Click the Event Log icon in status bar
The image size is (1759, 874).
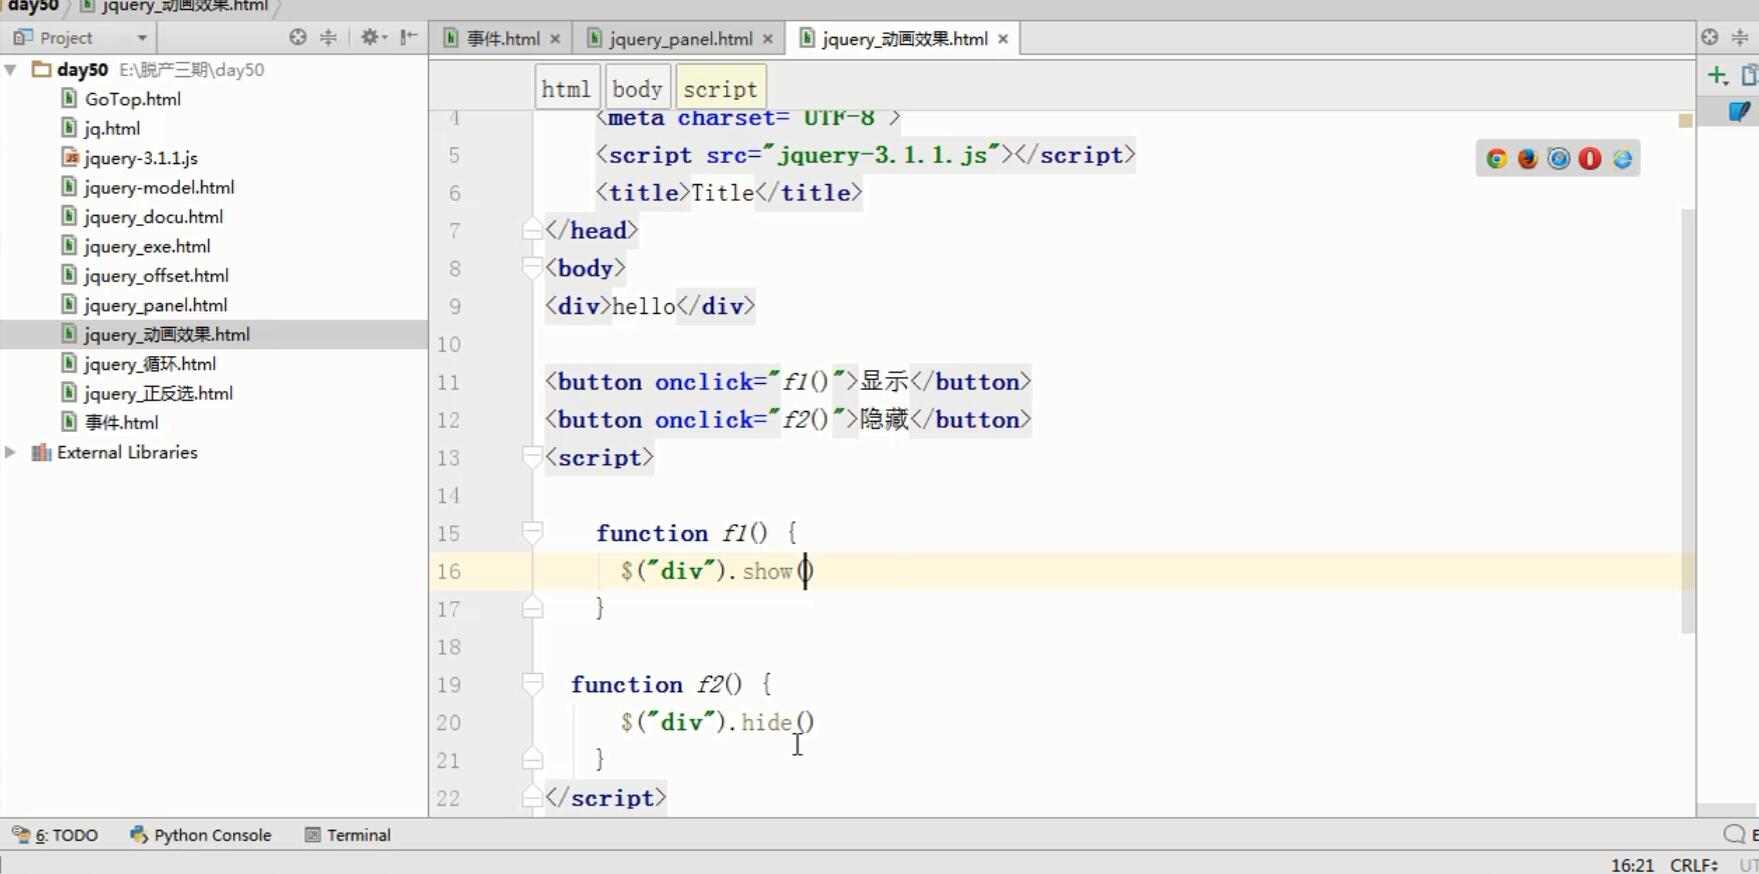[1734, 835]
